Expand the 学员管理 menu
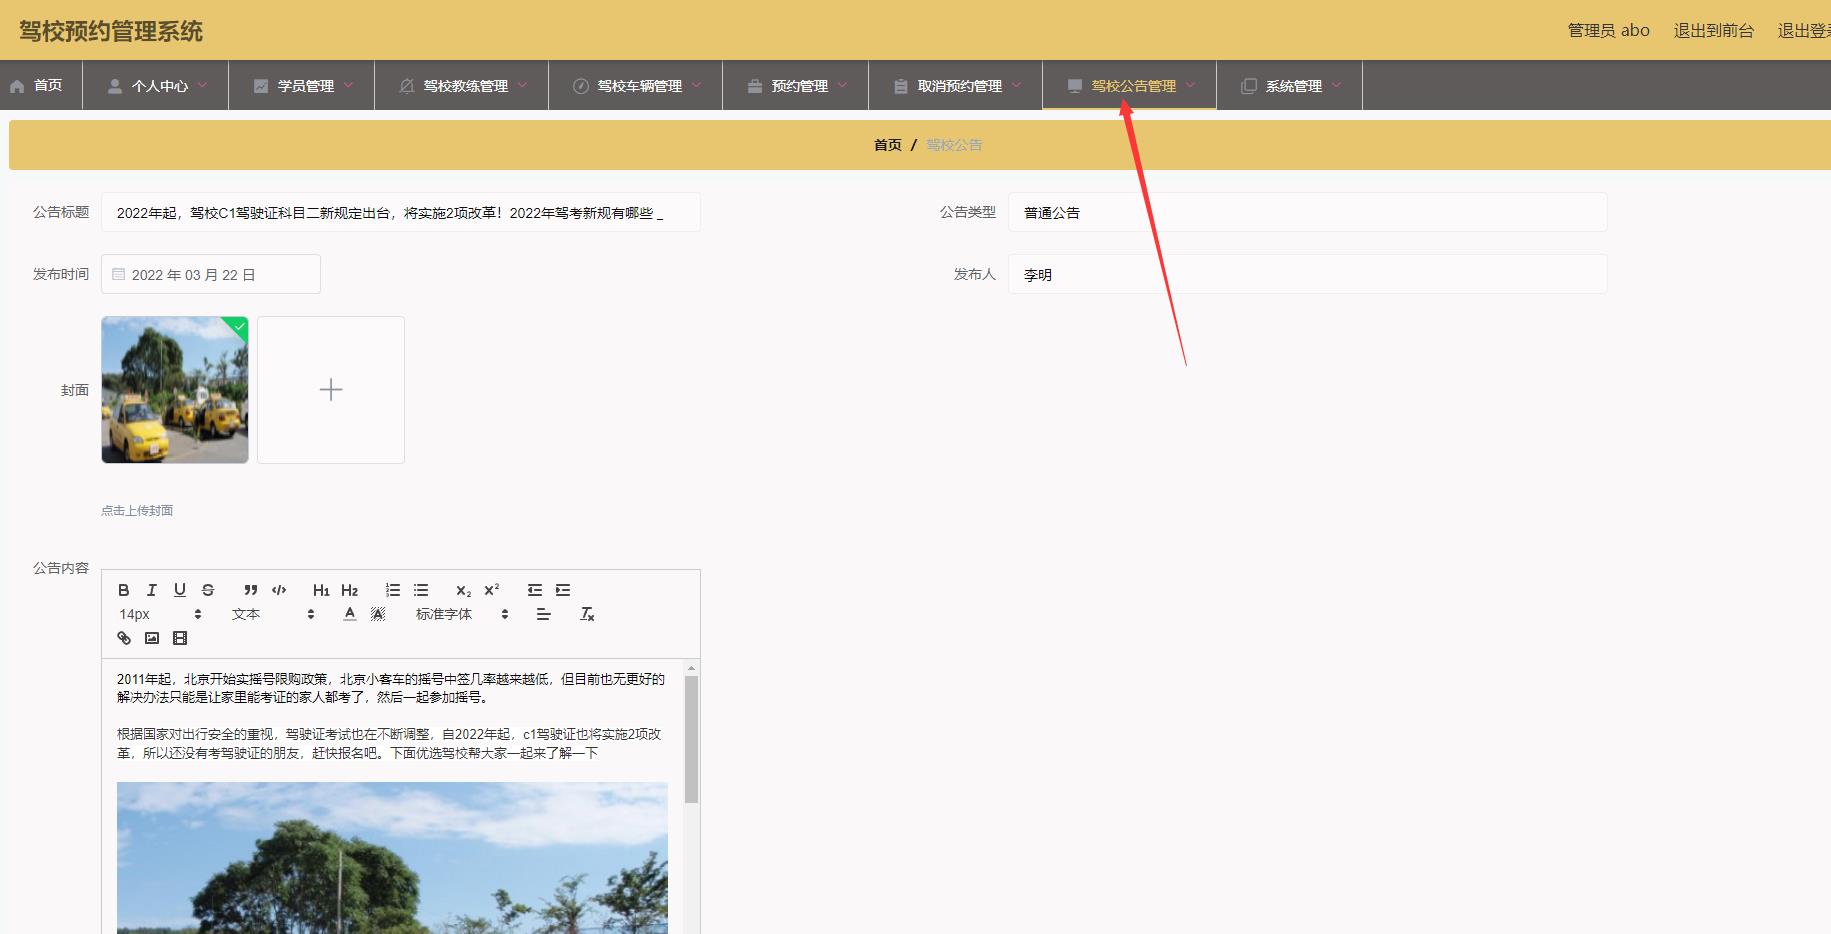Screen dimensions: 1831x934 (302, 86)
